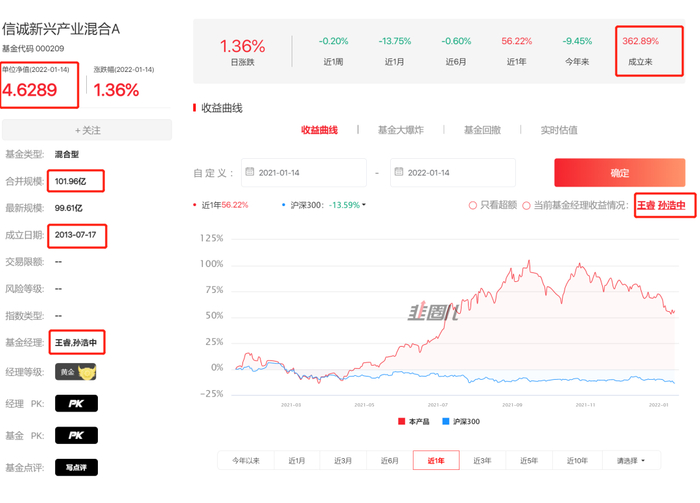700x503 pixels.
Task: Select the 近5年 time range
Action: click(x=529, y=461)
